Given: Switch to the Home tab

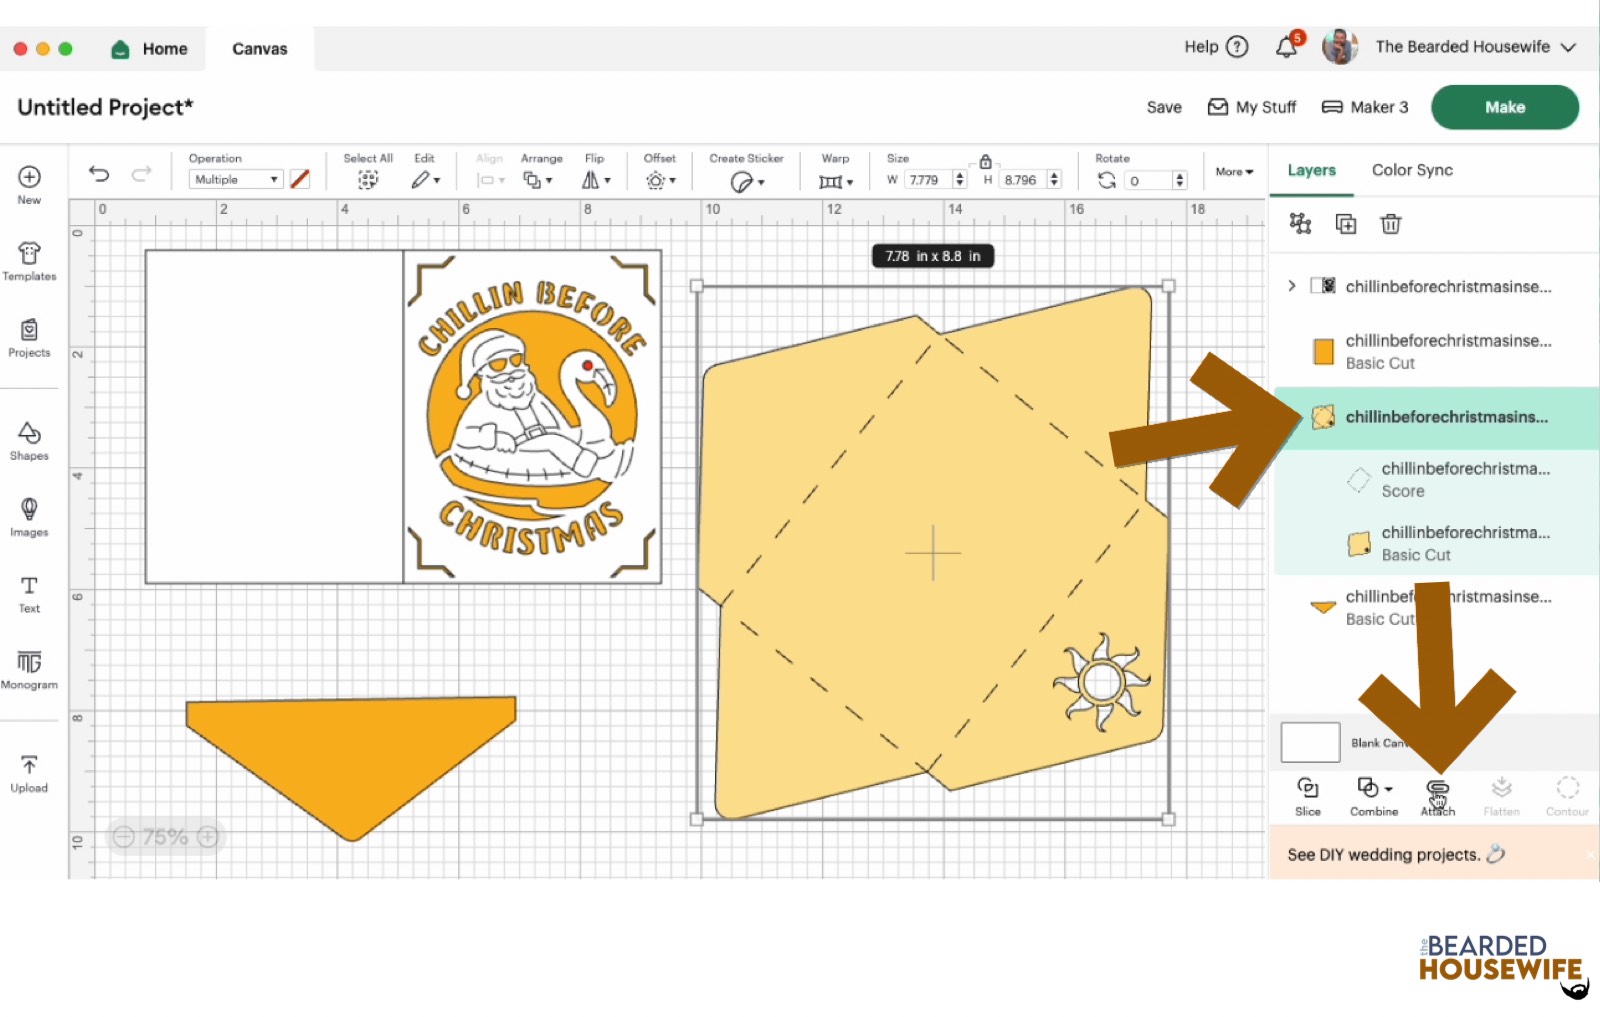Looking at the screenshot, I should (x=150, y=48).
